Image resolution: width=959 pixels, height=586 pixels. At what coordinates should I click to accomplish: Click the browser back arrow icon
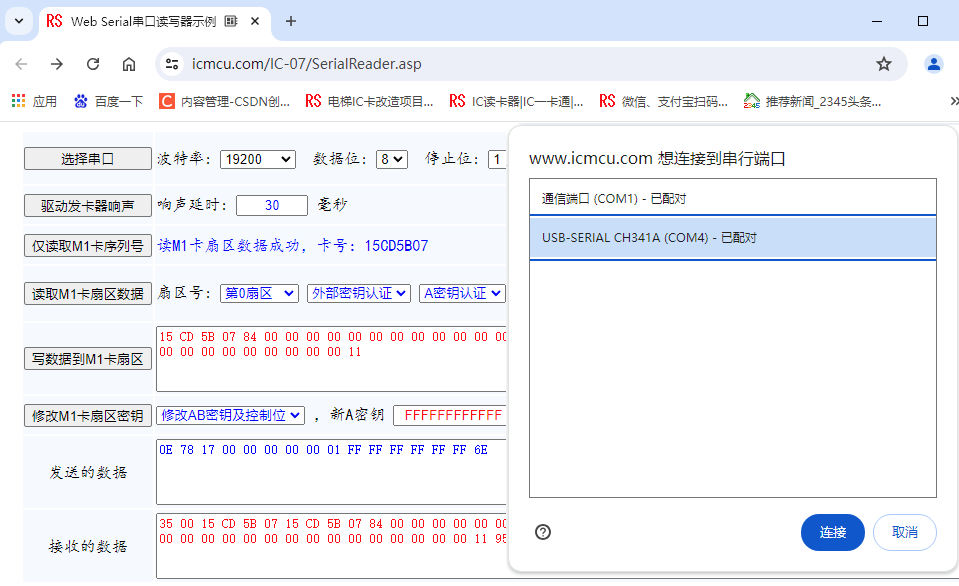pos(22,64)
